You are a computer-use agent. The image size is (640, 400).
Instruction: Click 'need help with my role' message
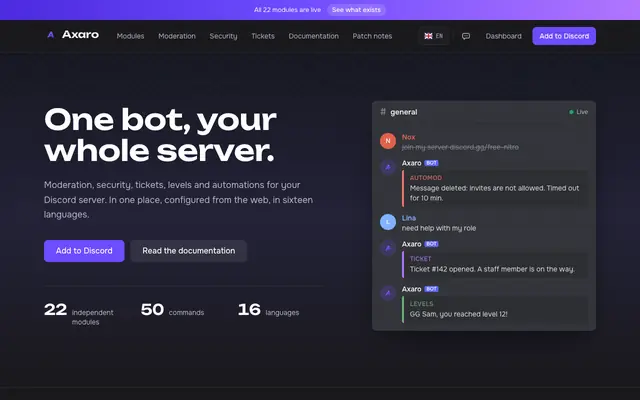tap(439, 228)
